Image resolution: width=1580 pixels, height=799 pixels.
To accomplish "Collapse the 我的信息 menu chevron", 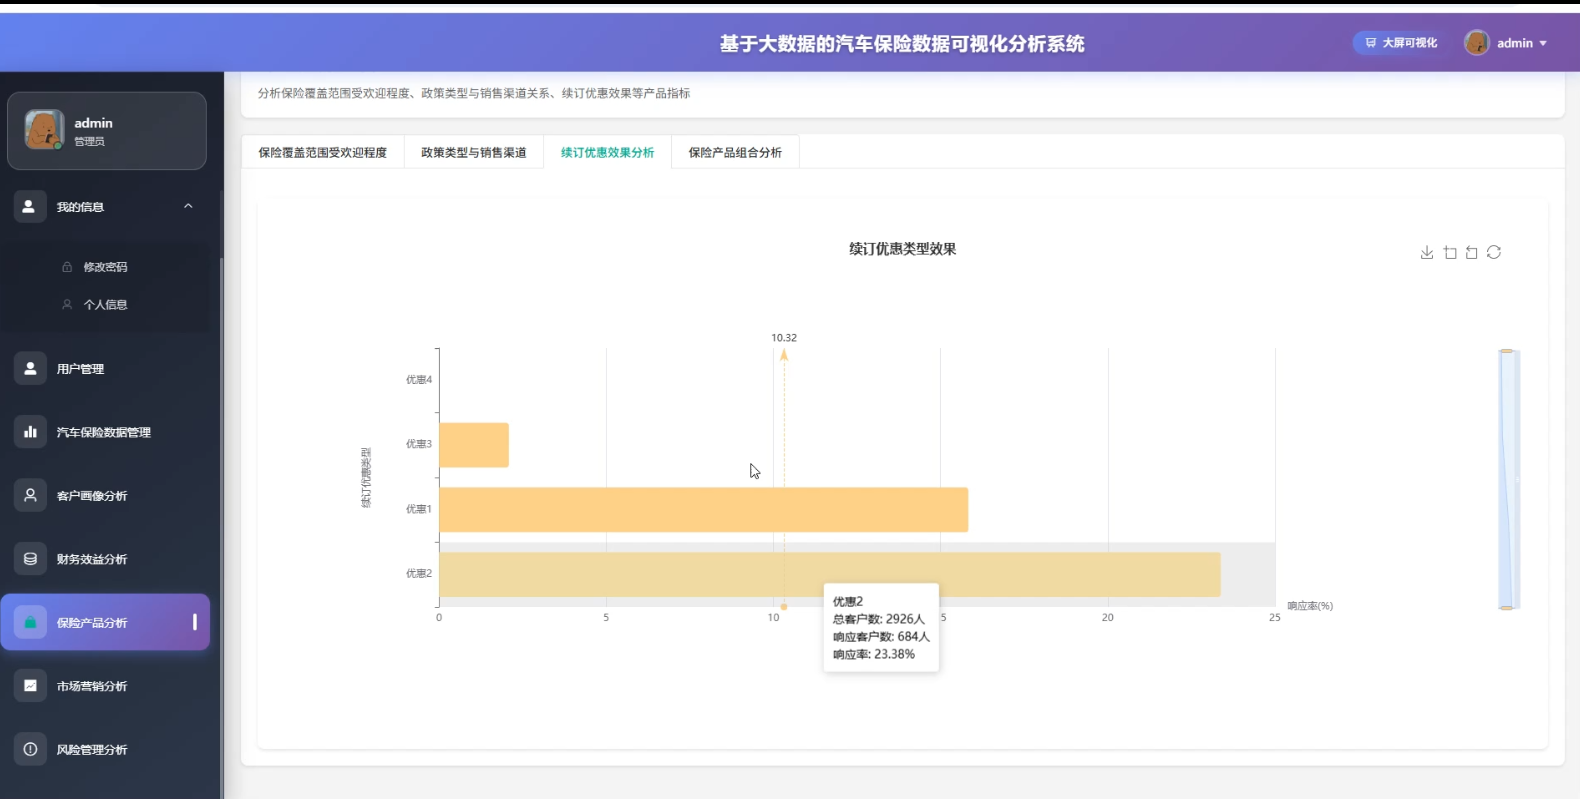I will (x=188, y=206).
